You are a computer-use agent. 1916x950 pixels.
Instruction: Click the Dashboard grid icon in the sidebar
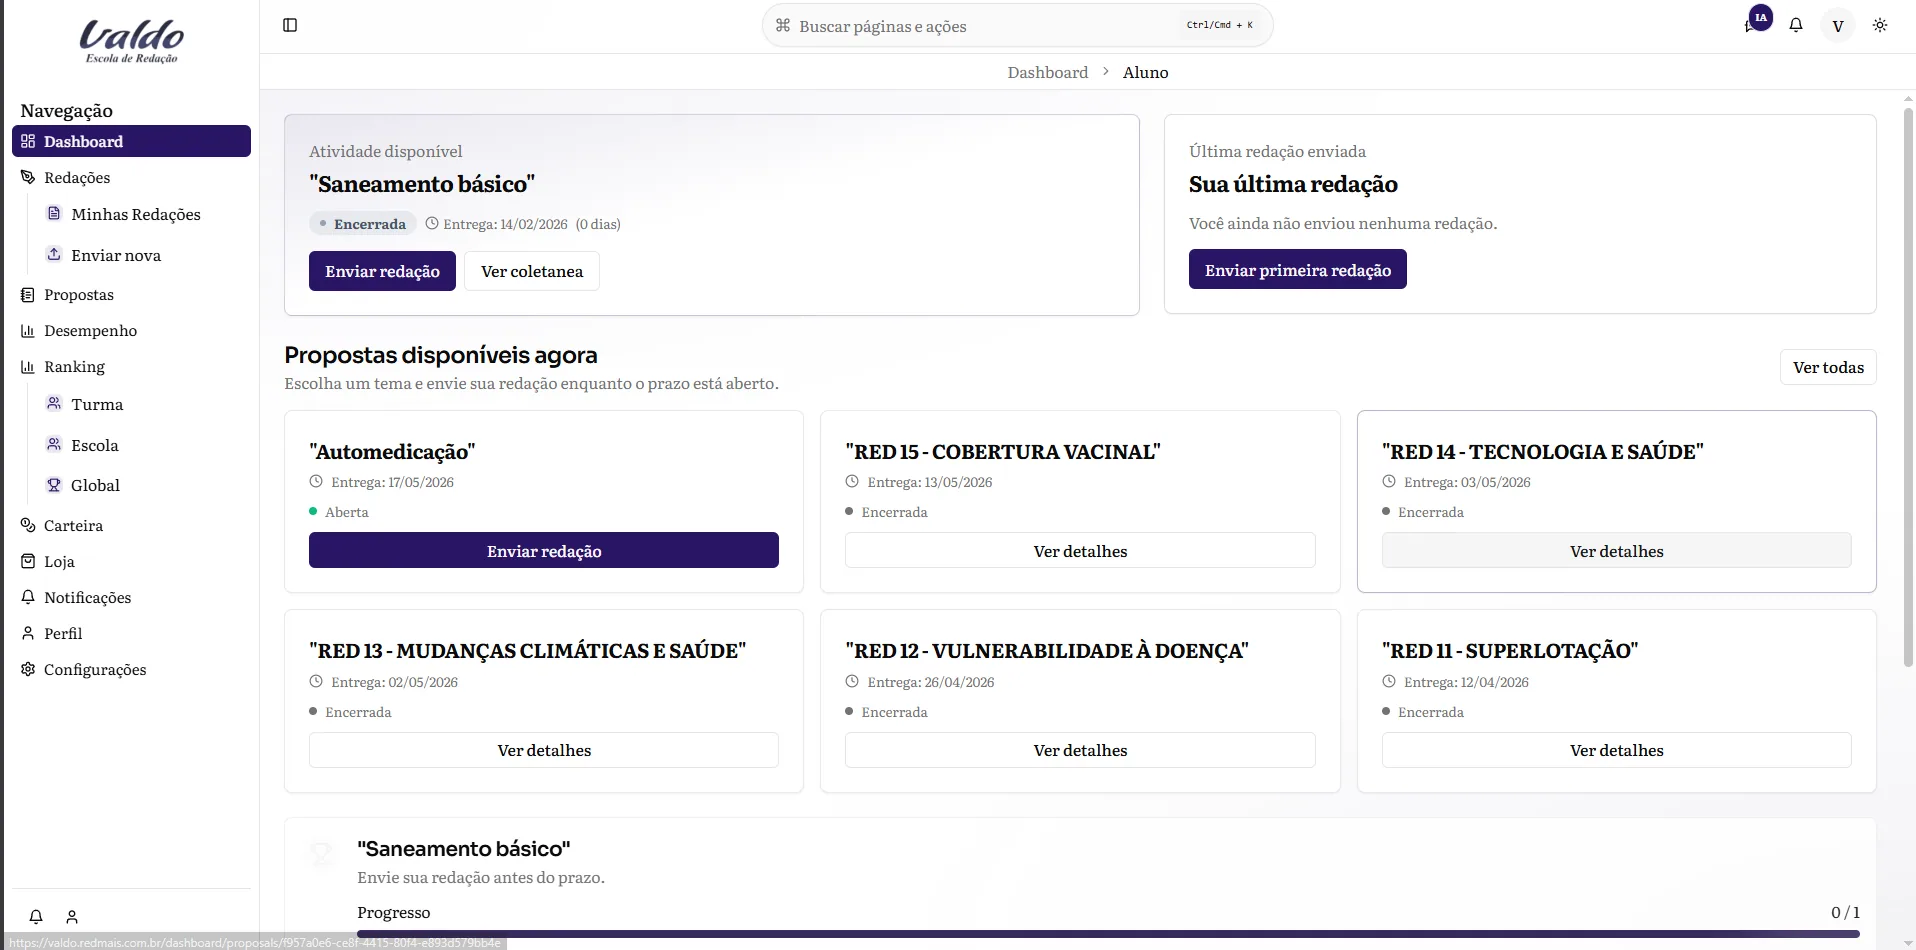pos(28,141)
